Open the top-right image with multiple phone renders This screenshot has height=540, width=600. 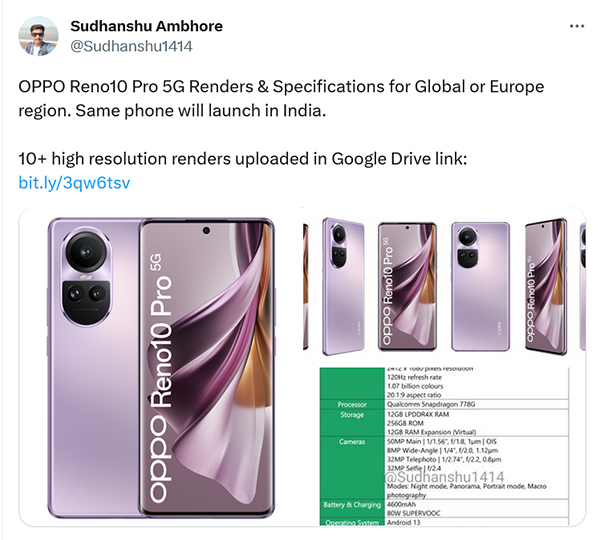[444, 285]
